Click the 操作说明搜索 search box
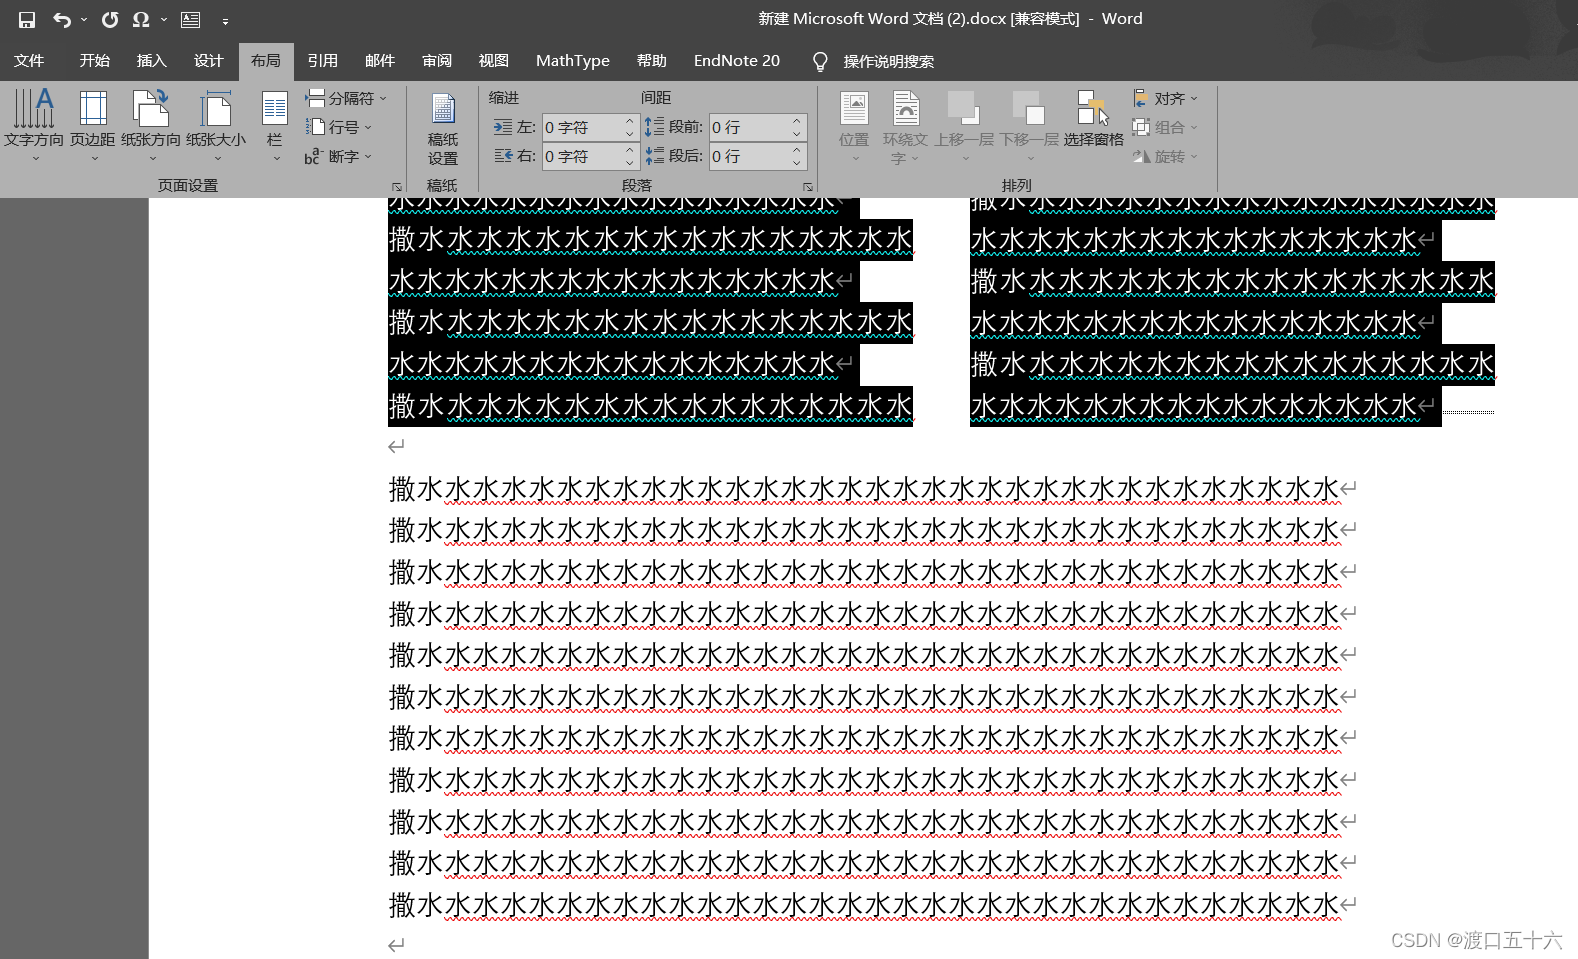The image size is (1578, 959). [x=888, y=62]
